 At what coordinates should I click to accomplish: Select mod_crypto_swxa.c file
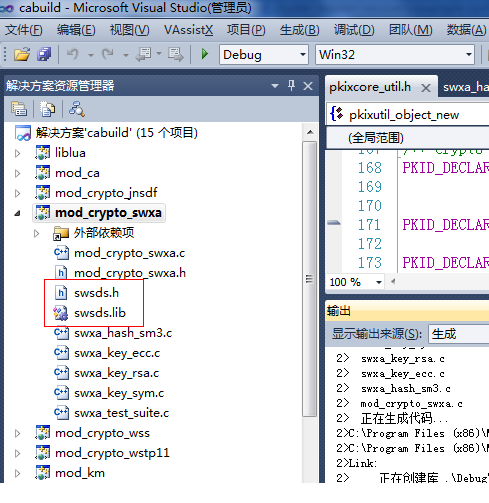point(129,253)
